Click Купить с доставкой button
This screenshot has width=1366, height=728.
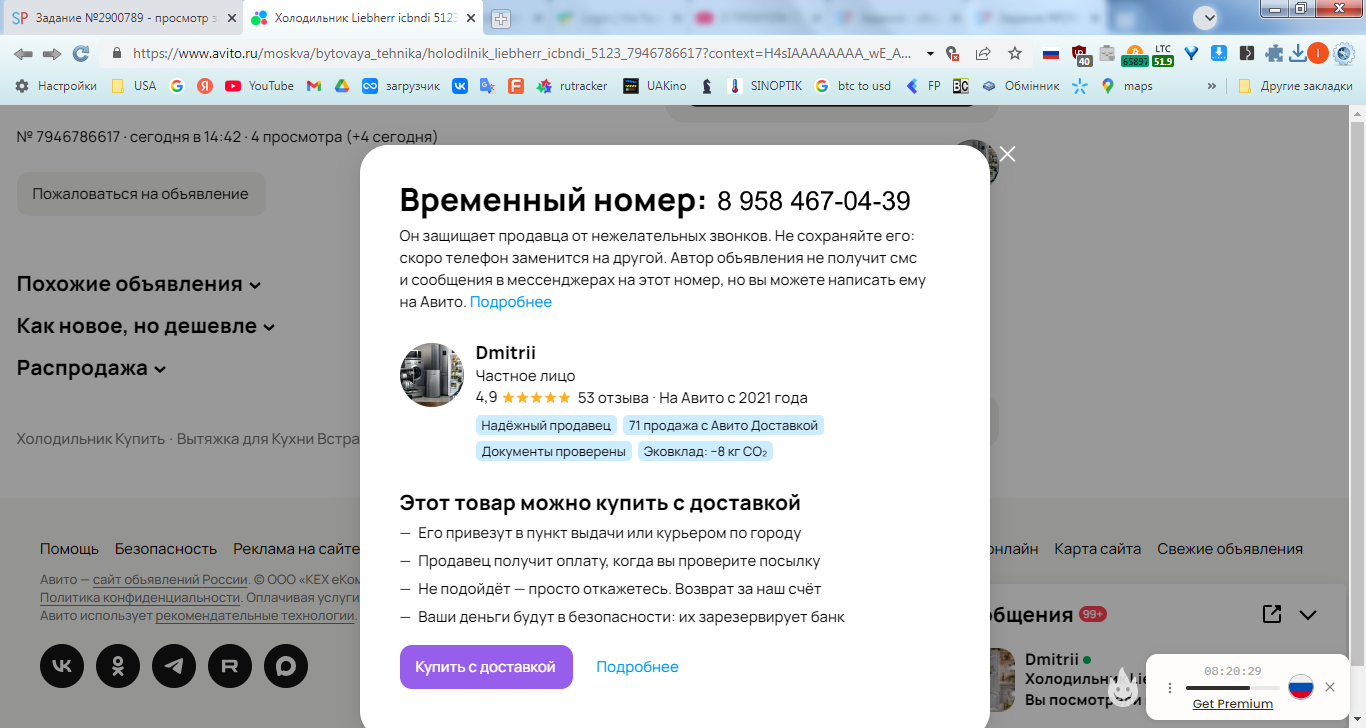click(x=486, y=667)
